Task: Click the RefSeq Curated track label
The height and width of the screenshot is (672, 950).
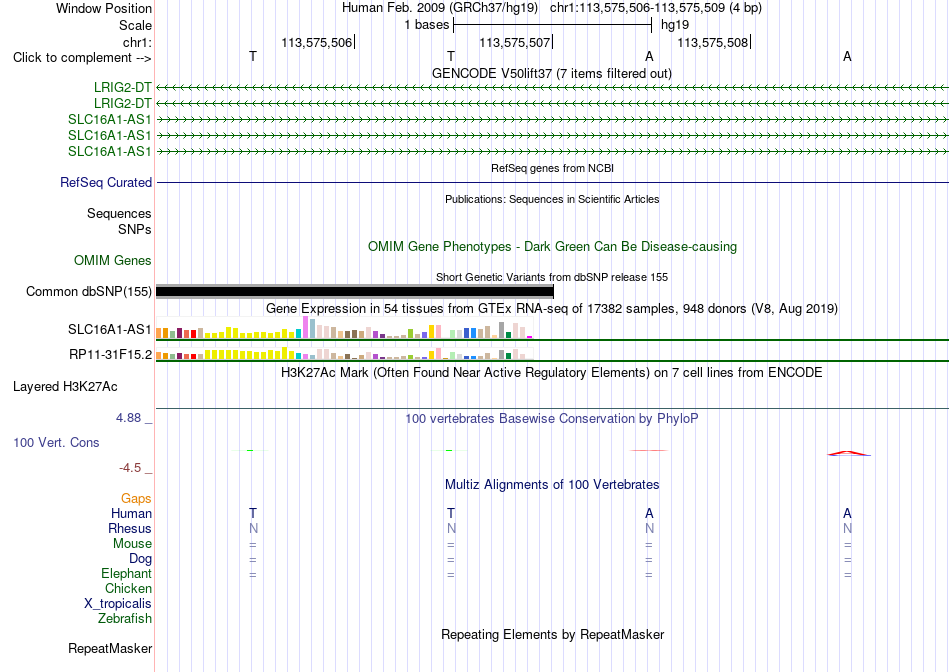Action: (x=106, y=182)
